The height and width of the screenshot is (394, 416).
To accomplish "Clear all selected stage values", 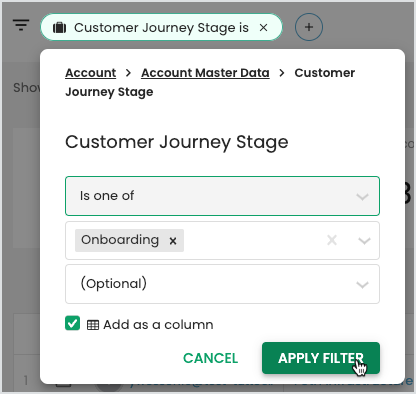I will [332, 240].
